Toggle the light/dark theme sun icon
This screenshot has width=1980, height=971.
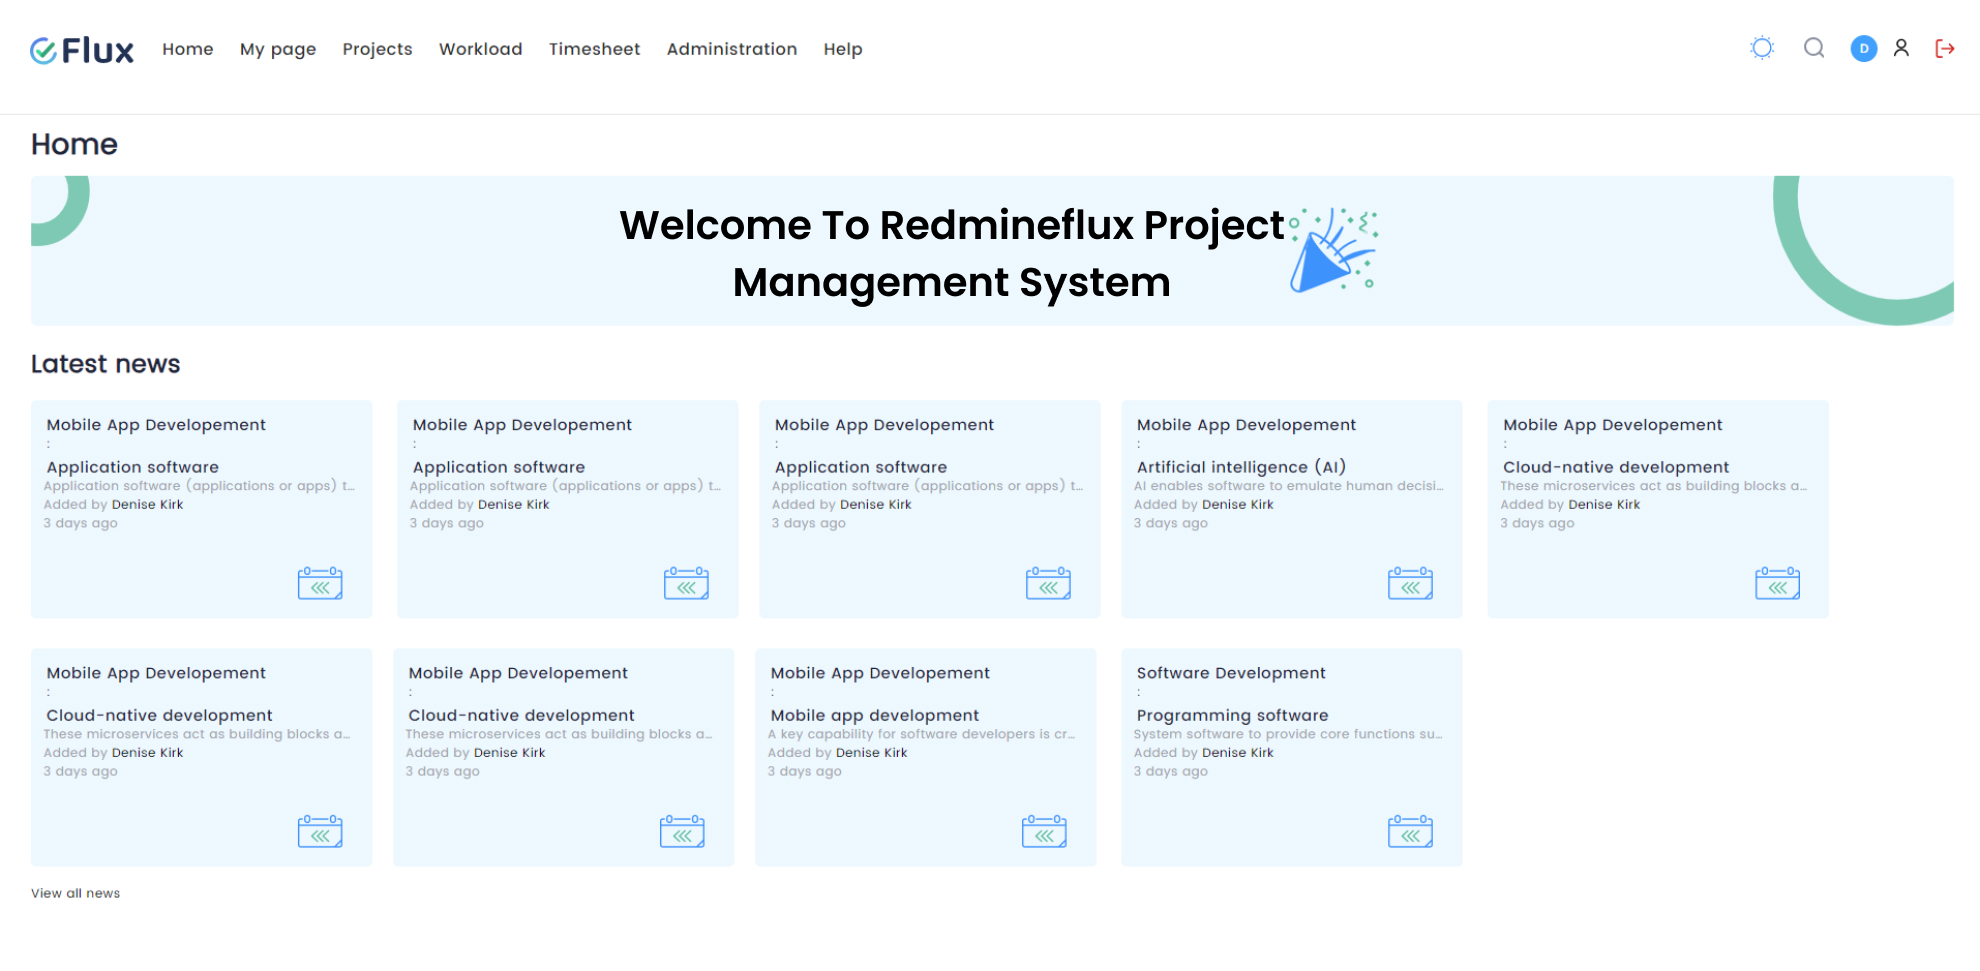coord(1761,48)
